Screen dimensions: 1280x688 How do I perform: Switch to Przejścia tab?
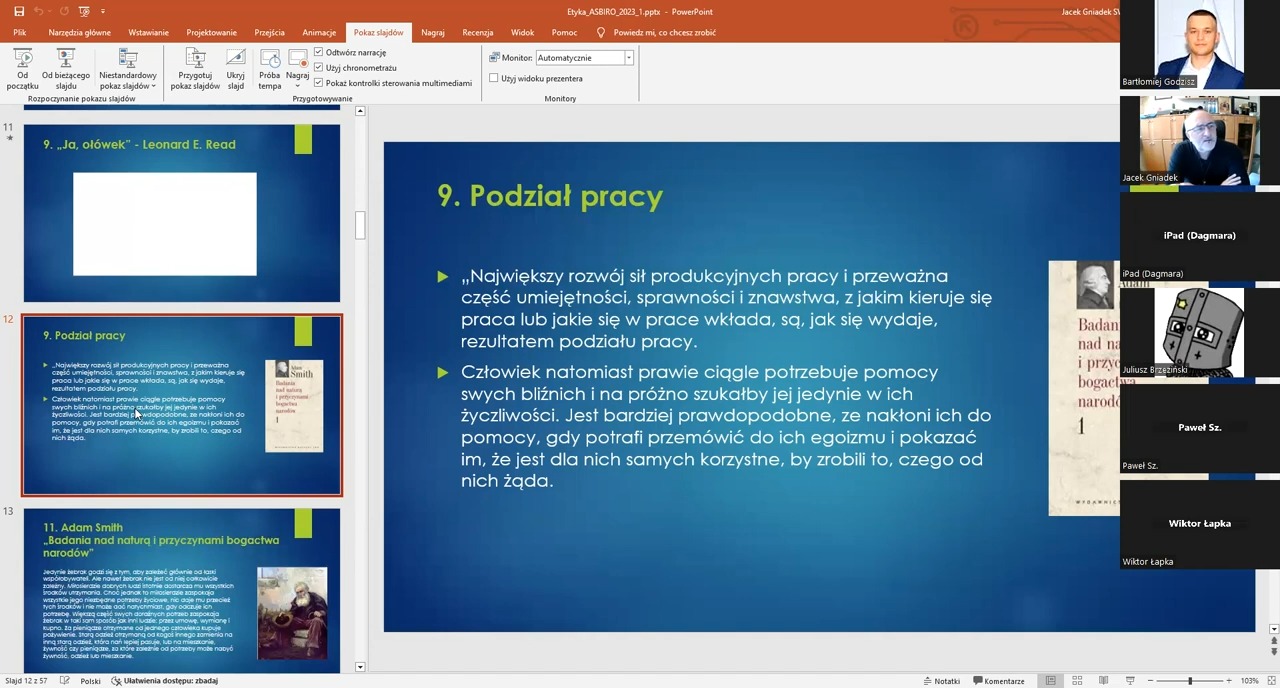269,32
